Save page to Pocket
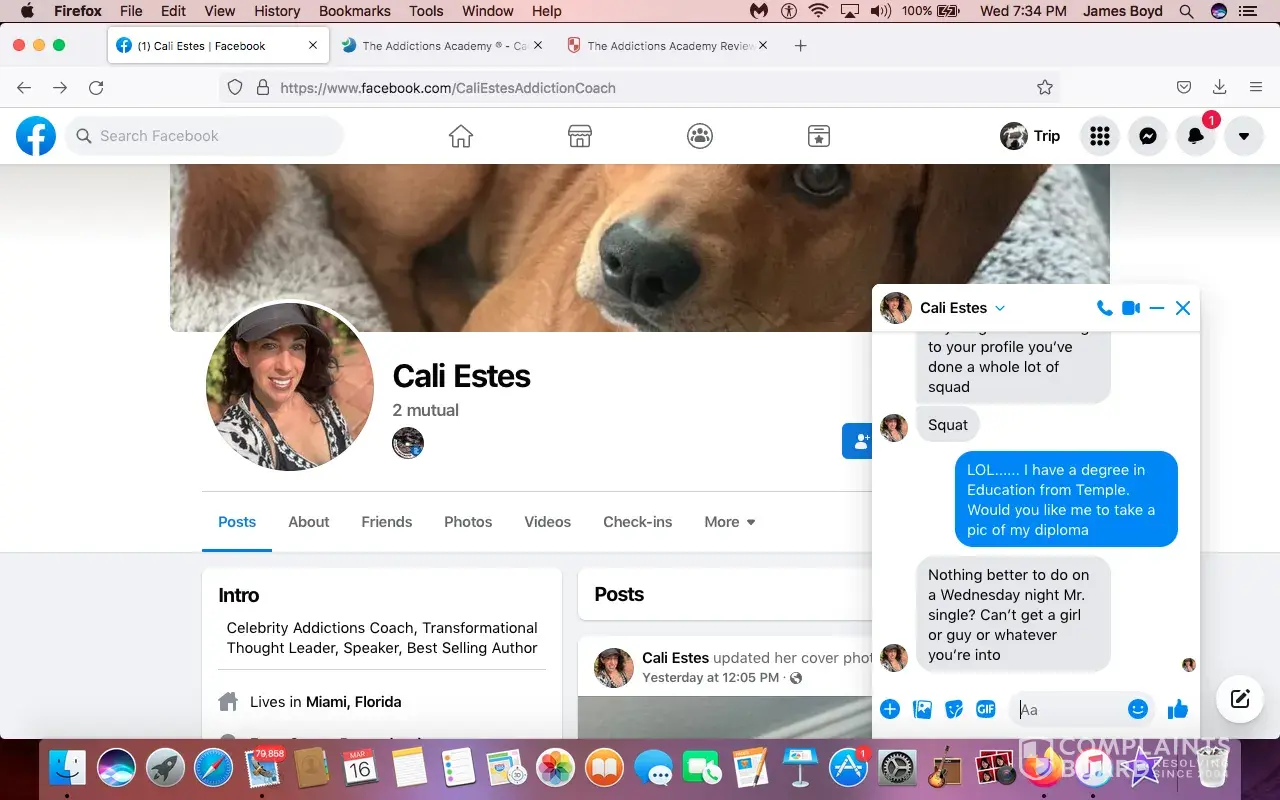Viewport: 1280px width, 800px height. [1184, 88]
